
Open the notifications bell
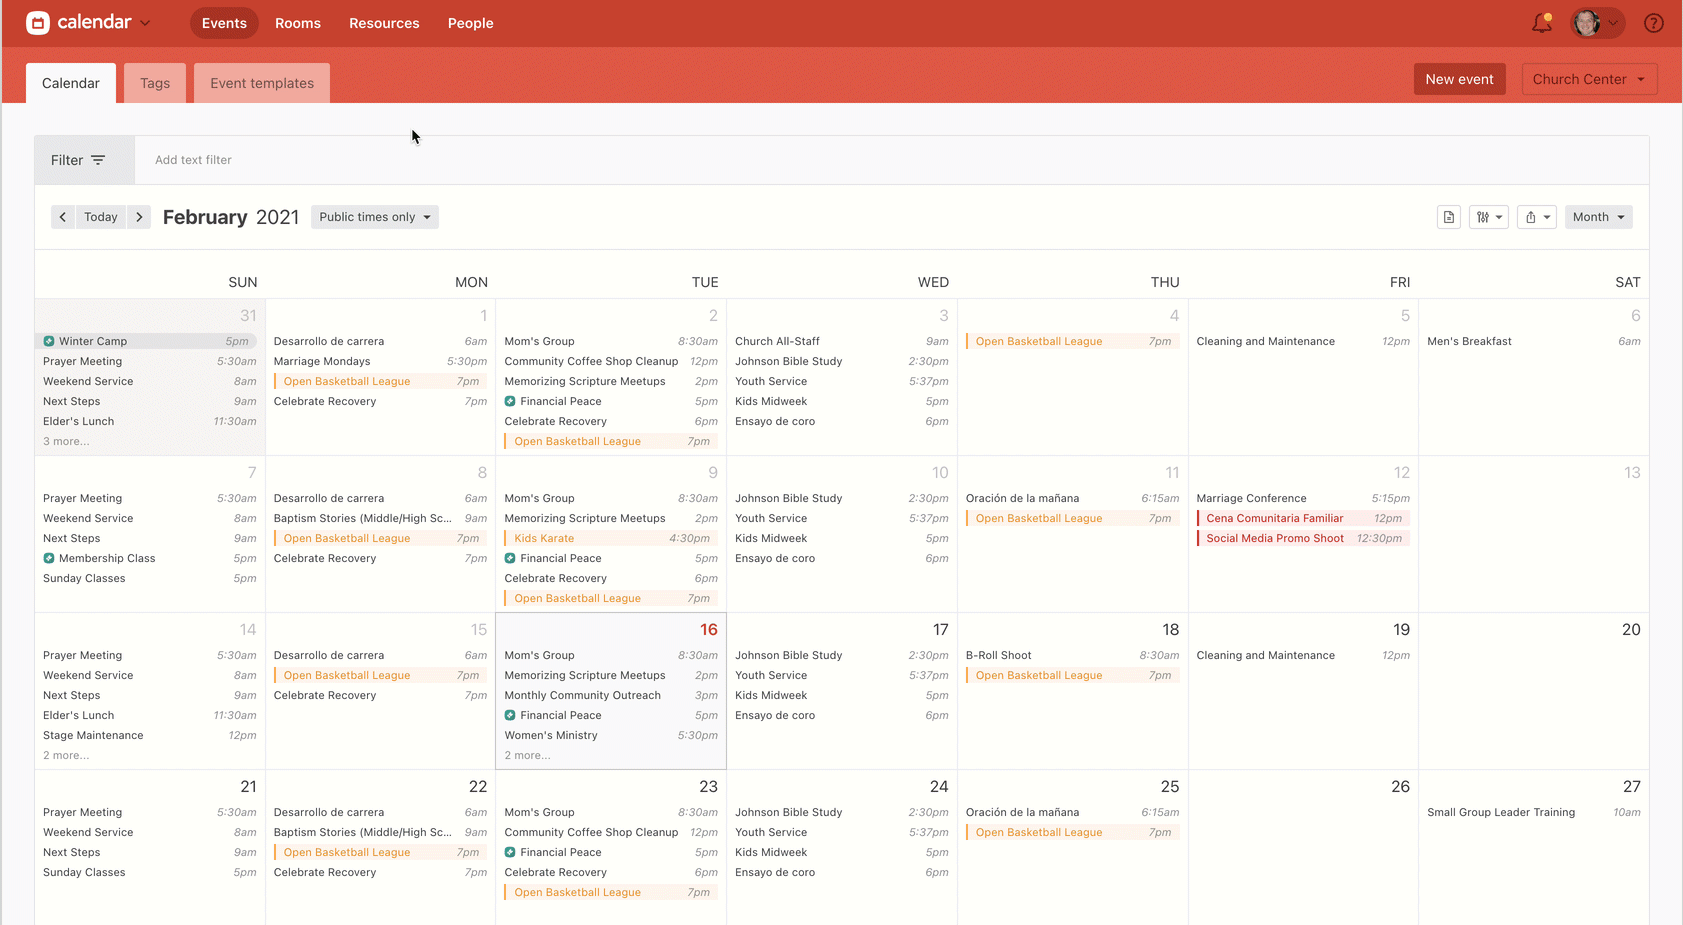pos(1541,23)
